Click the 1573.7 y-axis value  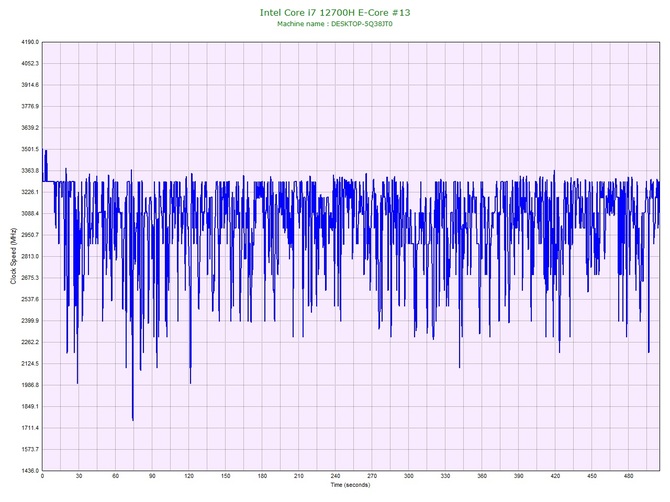point(30,449)
